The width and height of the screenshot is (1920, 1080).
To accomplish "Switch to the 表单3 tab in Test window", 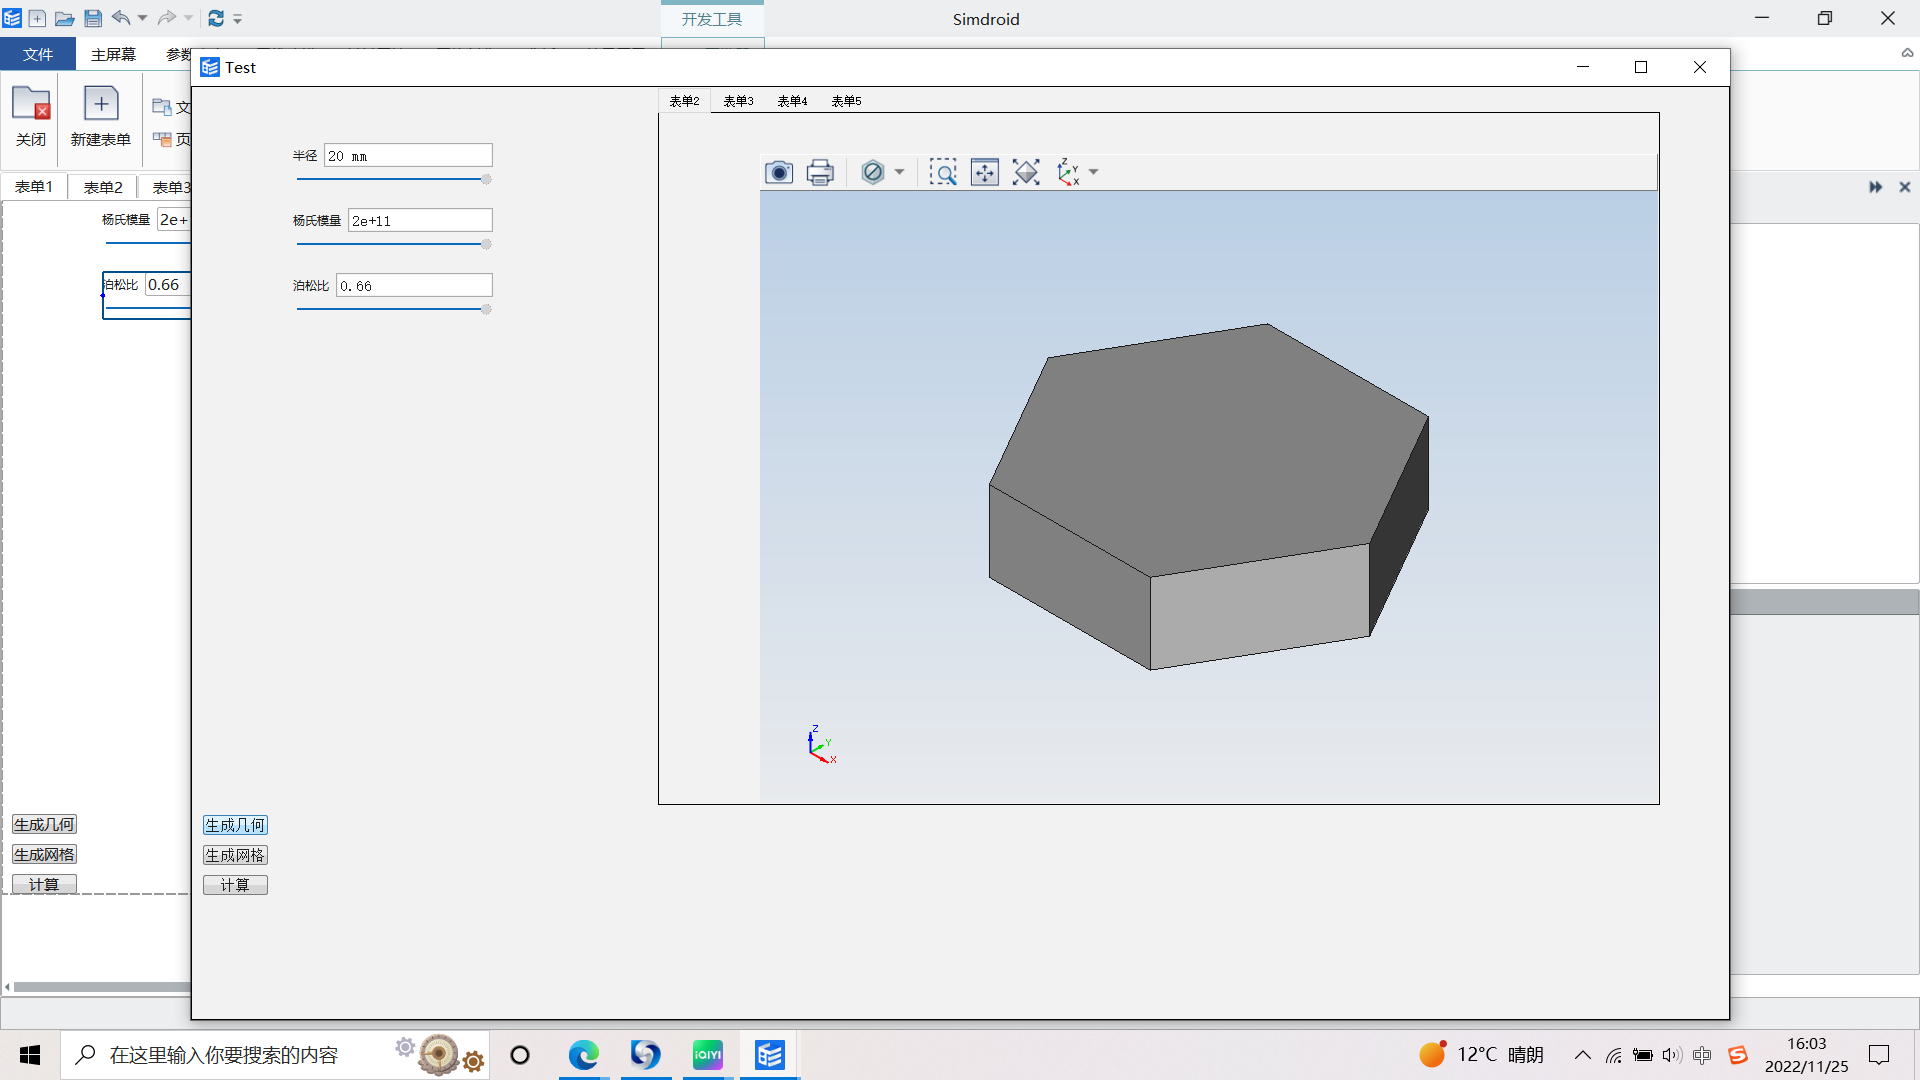I will 738,101.
